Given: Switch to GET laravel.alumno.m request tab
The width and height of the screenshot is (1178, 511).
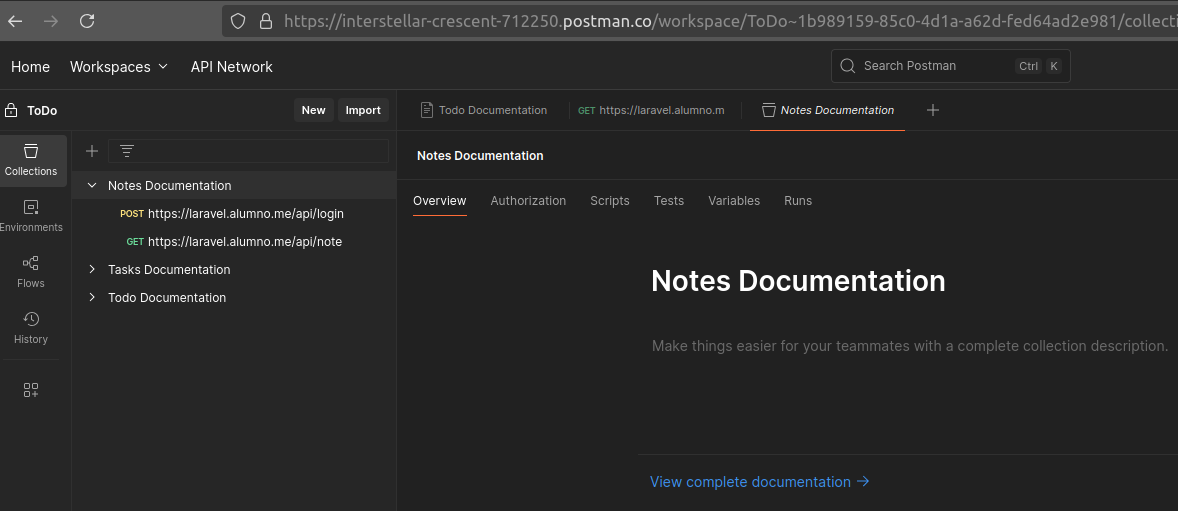Looking at the screenshot, I should click(x=651, y=110).
